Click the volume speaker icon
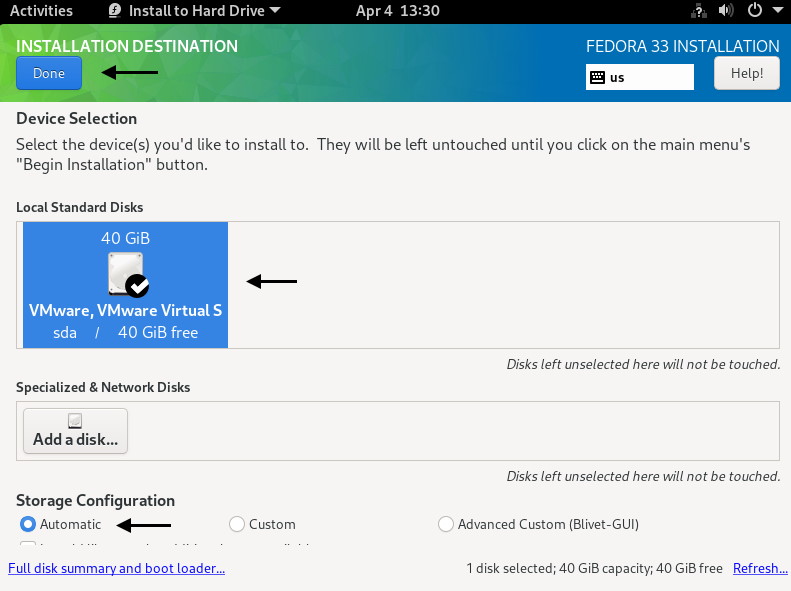 coord(725,10)
